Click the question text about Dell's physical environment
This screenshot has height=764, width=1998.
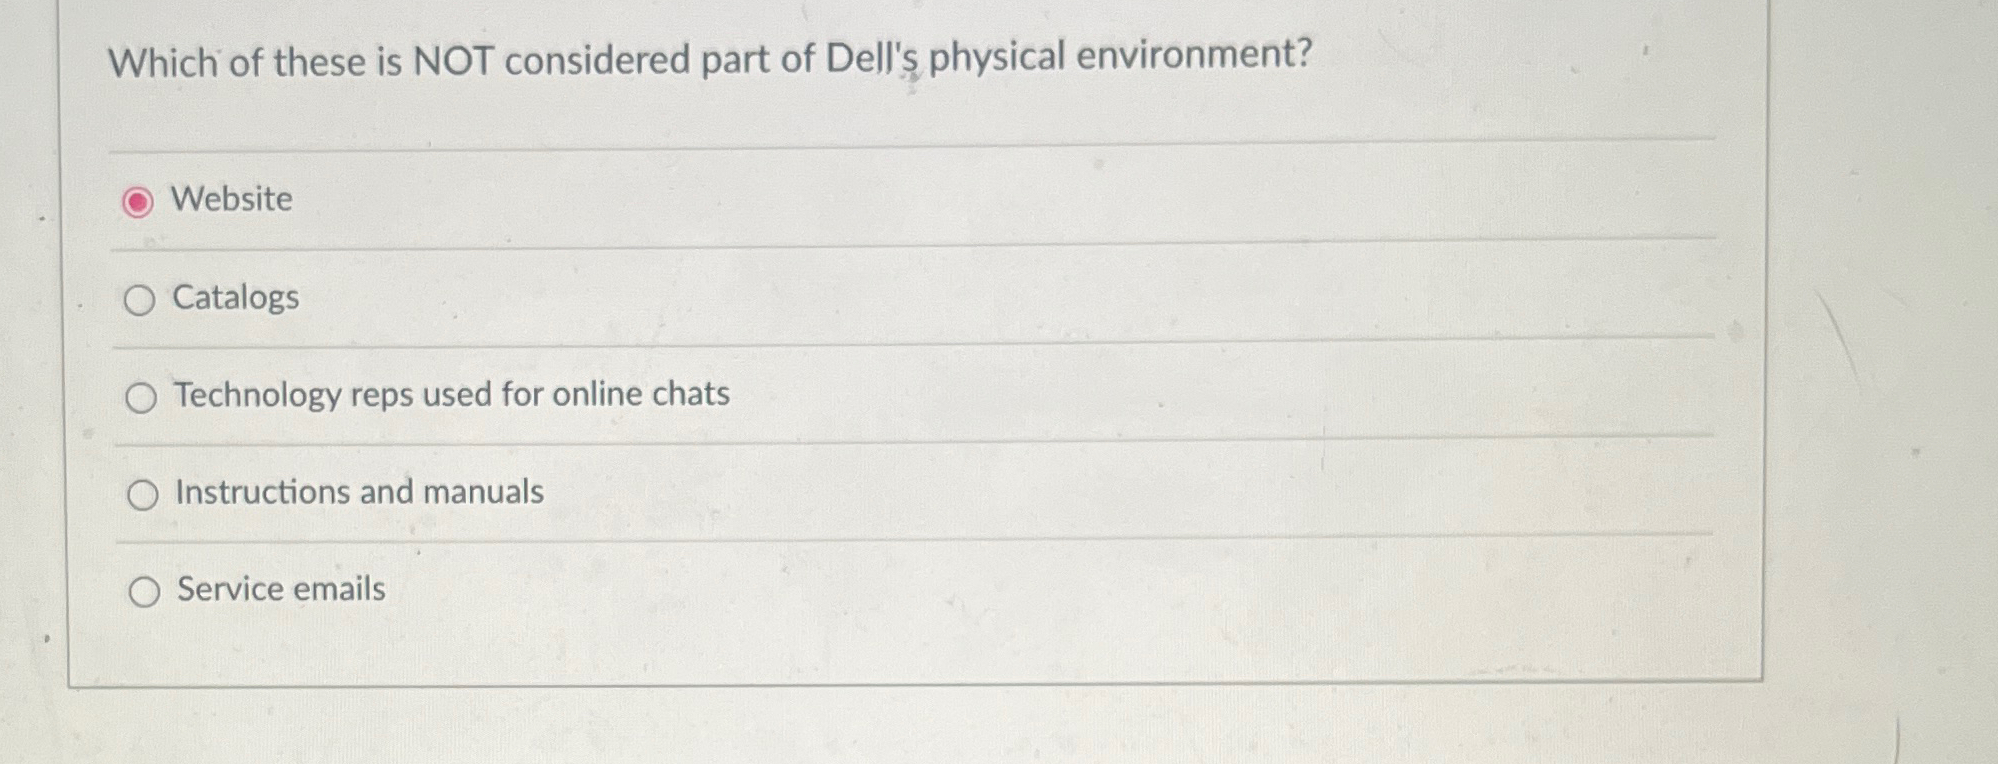click(710, 60)
